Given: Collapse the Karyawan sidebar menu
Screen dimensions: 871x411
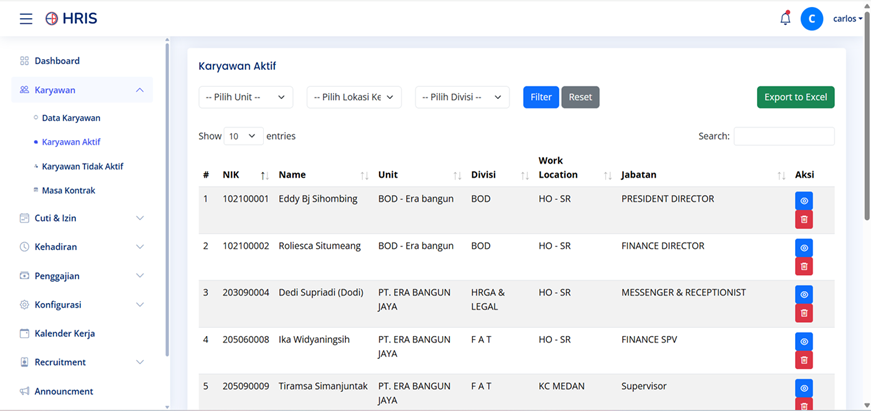Looking at the screenshot, I should pyautogui.click(x=140, y=90).
